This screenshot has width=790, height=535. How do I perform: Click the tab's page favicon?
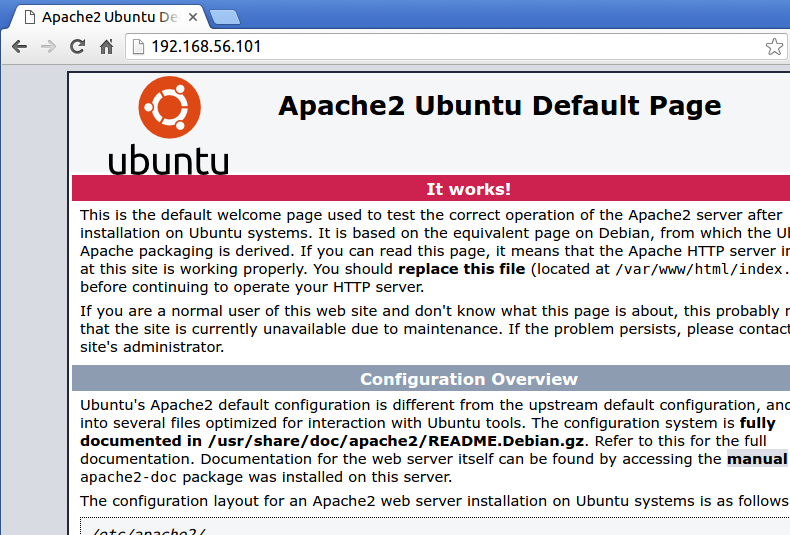pos(30,17)
